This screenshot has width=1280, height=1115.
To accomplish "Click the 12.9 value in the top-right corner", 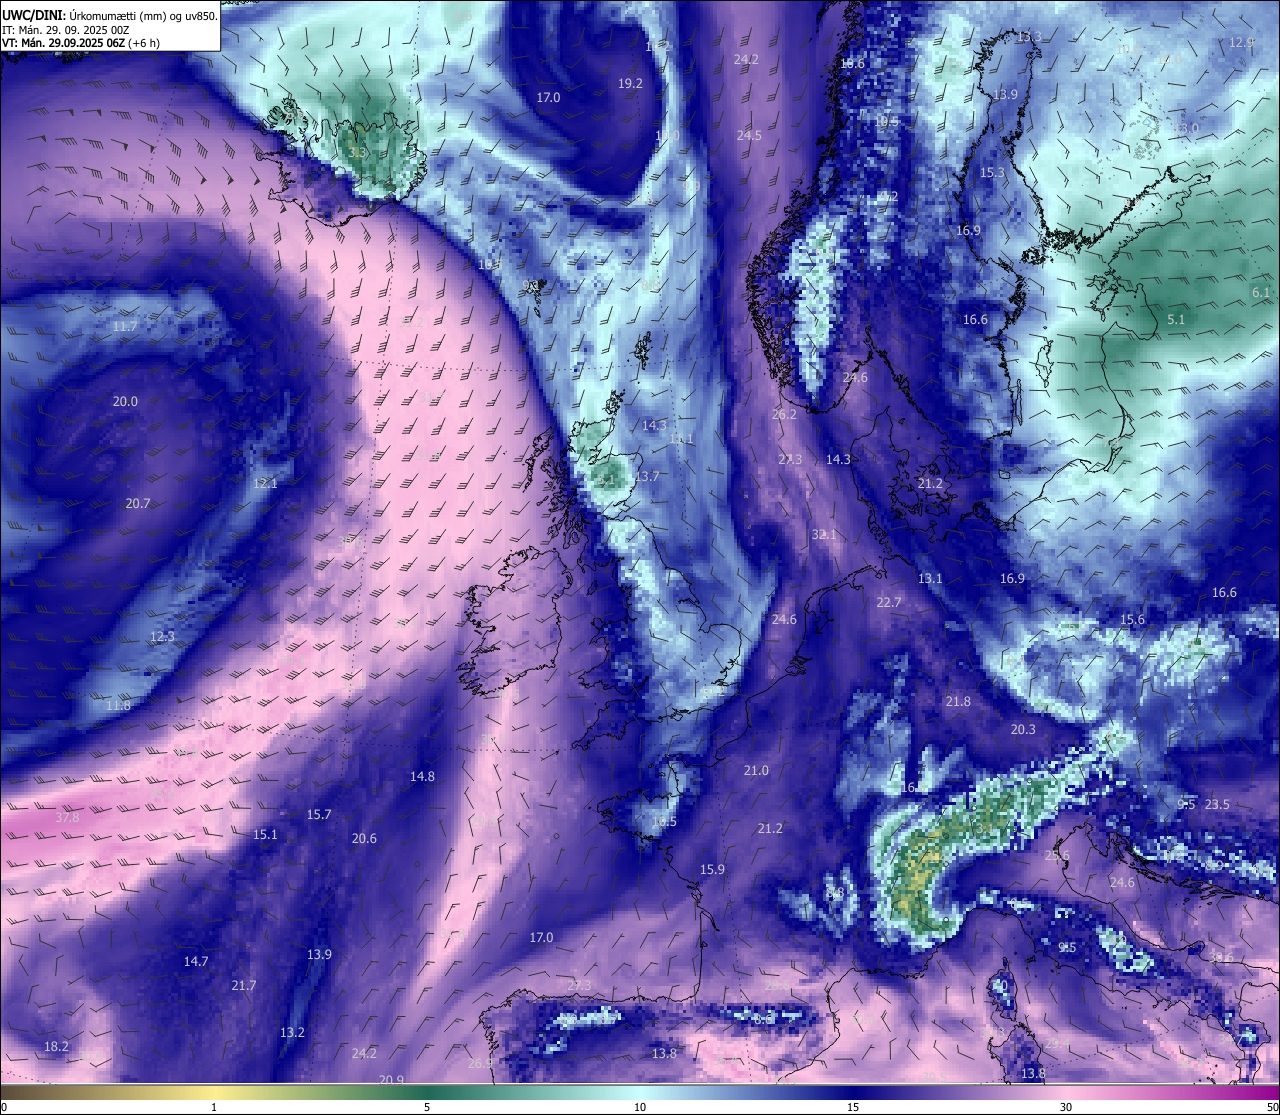I will (x=1241, y=43).
